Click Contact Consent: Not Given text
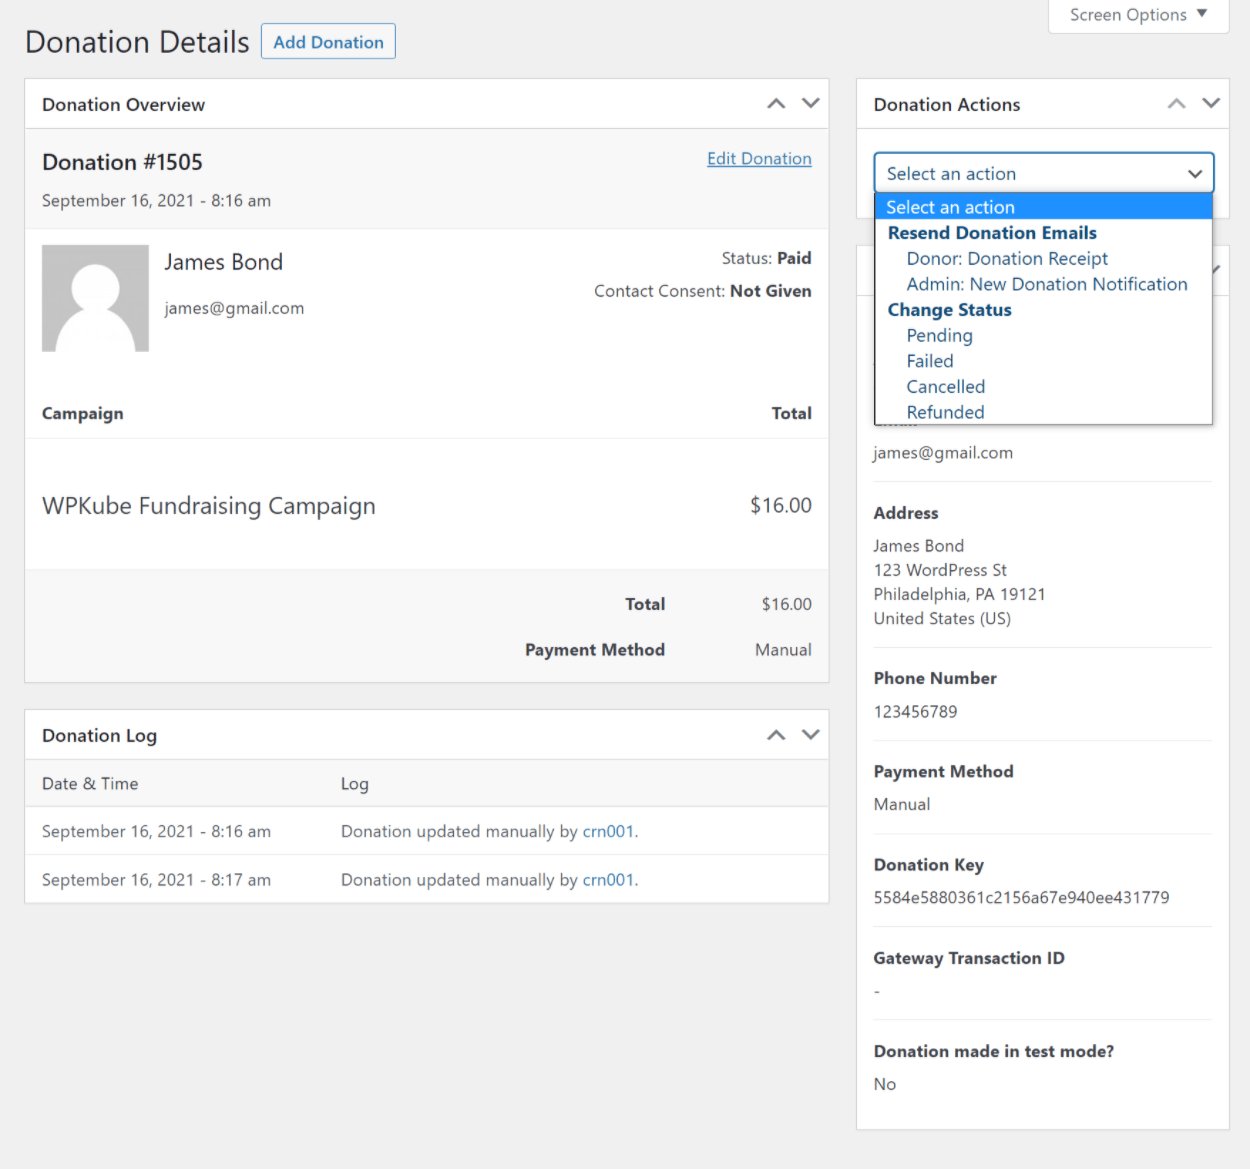Screen dimensions: 1250x1169 pos(703,291)
